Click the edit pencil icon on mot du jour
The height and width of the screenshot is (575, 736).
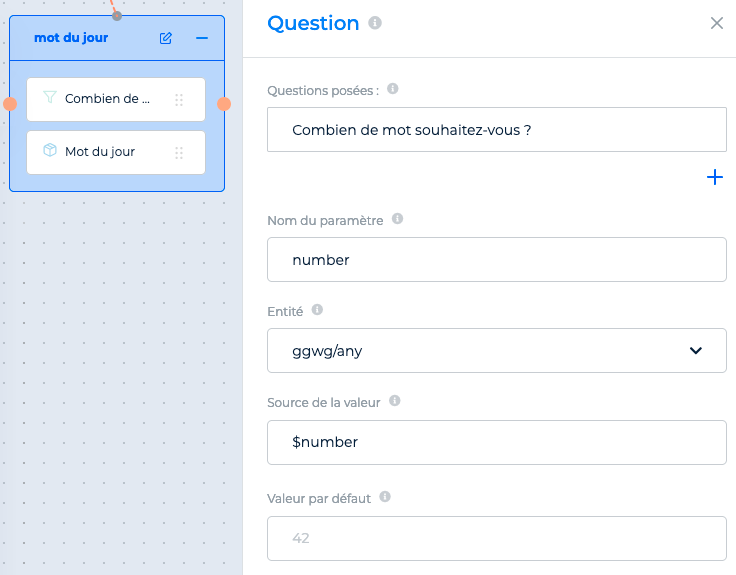coord(166,38)
